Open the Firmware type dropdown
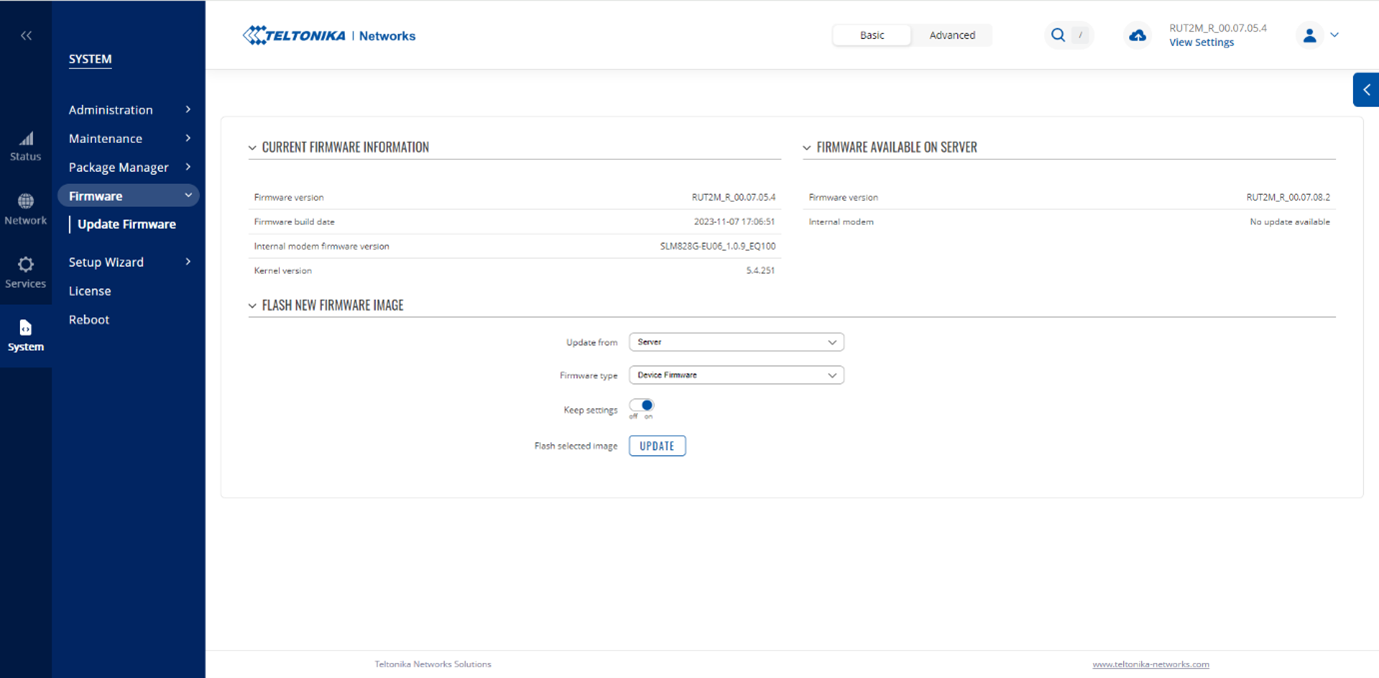 736,375
